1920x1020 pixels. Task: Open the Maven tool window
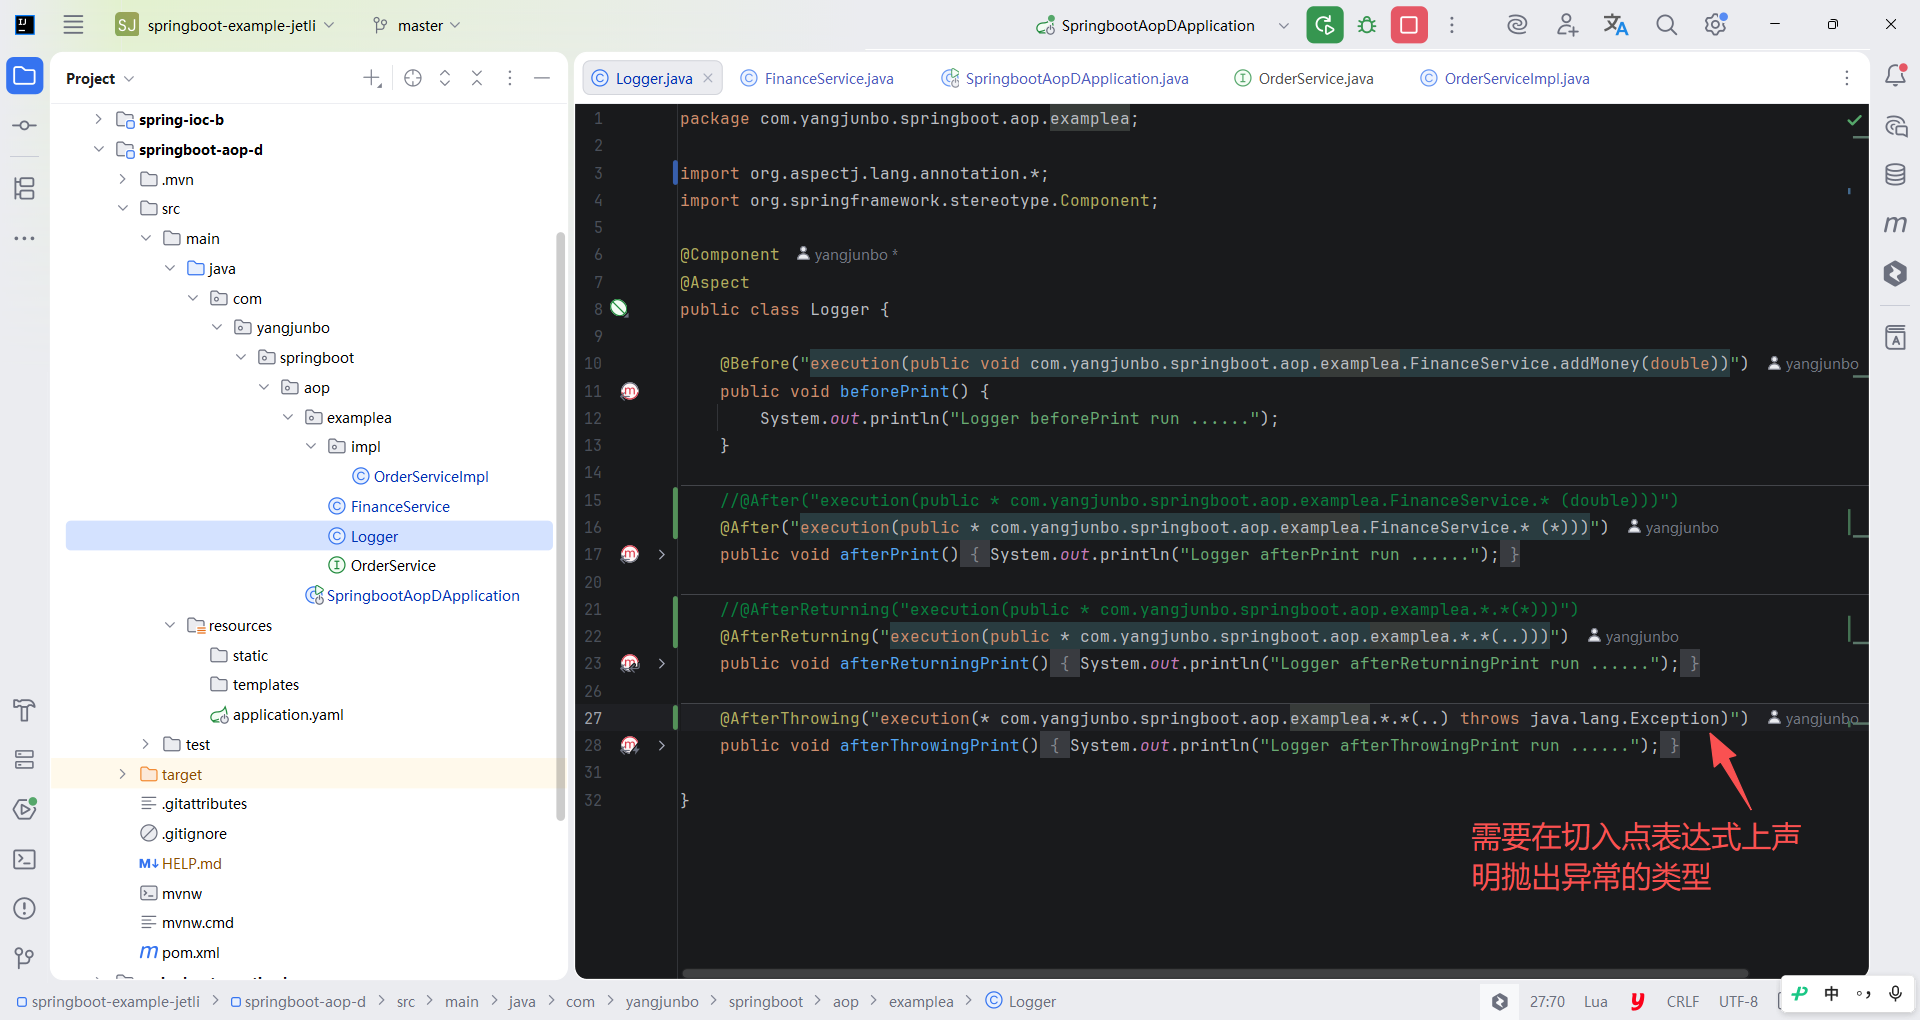pyautogui.click(x=1895, y=224)
